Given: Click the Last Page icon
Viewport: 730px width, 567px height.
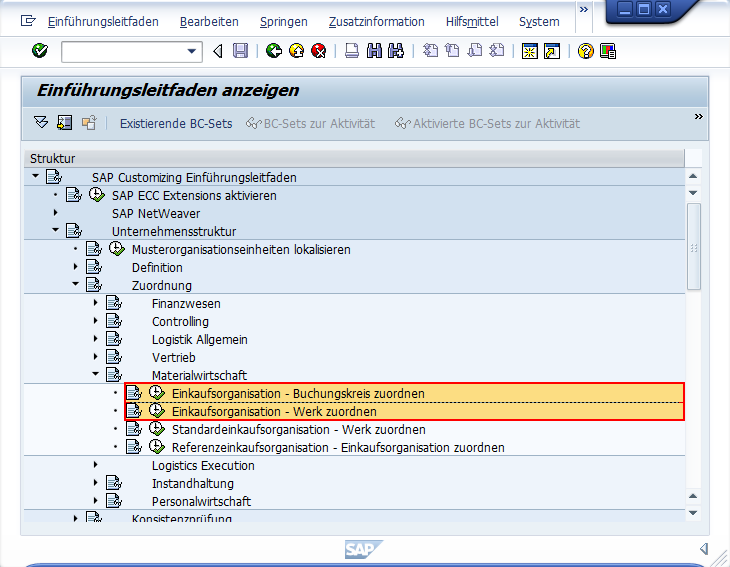Looking at the screenshot, I should (x=497, y=51).
